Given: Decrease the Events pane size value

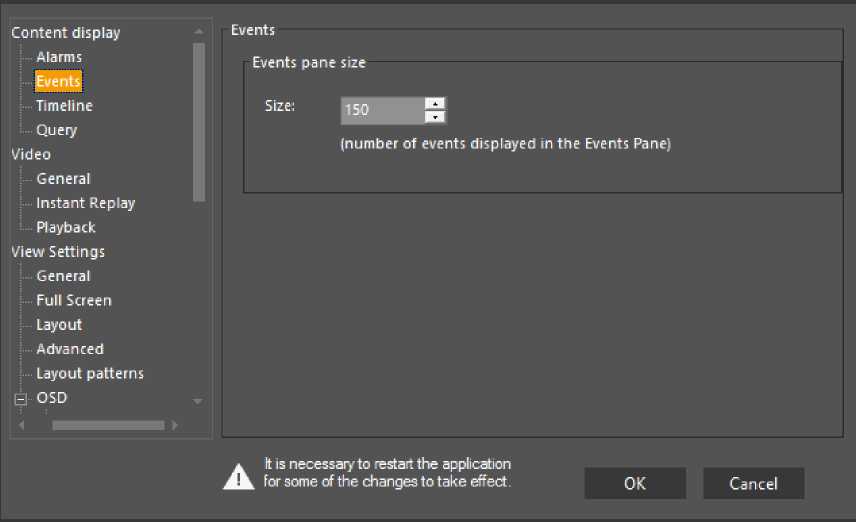Looking at the screenshot, I should coord(434,117).
